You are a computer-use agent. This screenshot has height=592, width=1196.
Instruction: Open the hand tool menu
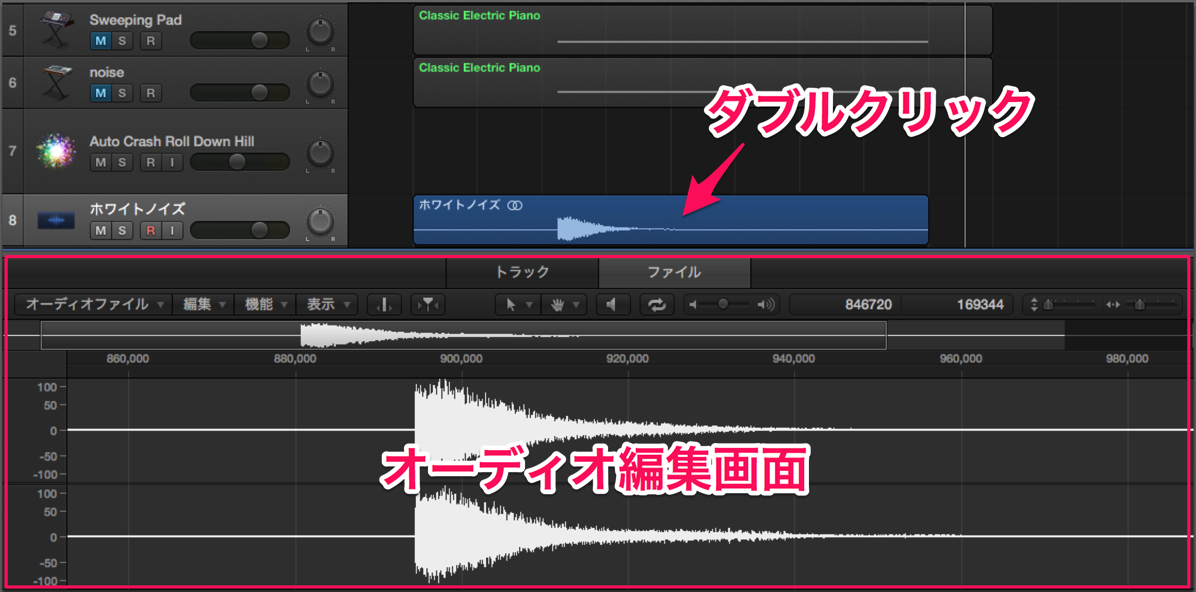pyautogui.click(x=562, y=304)
